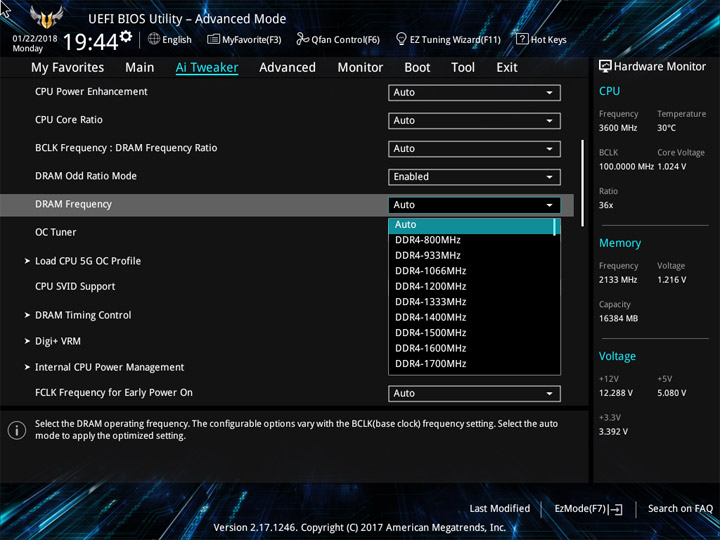Go to the Advanced tab

(287, 68)
